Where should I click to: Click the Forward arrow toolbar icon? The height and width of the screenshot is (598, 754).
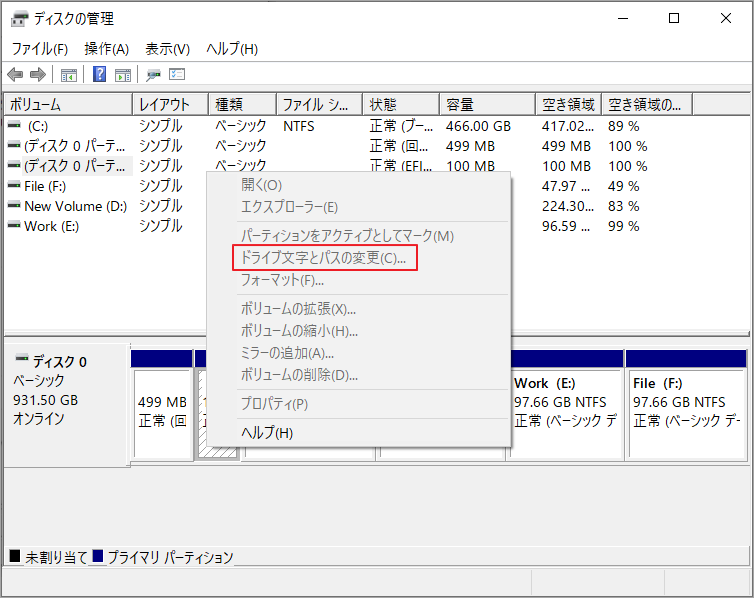(x=38, y=75)
